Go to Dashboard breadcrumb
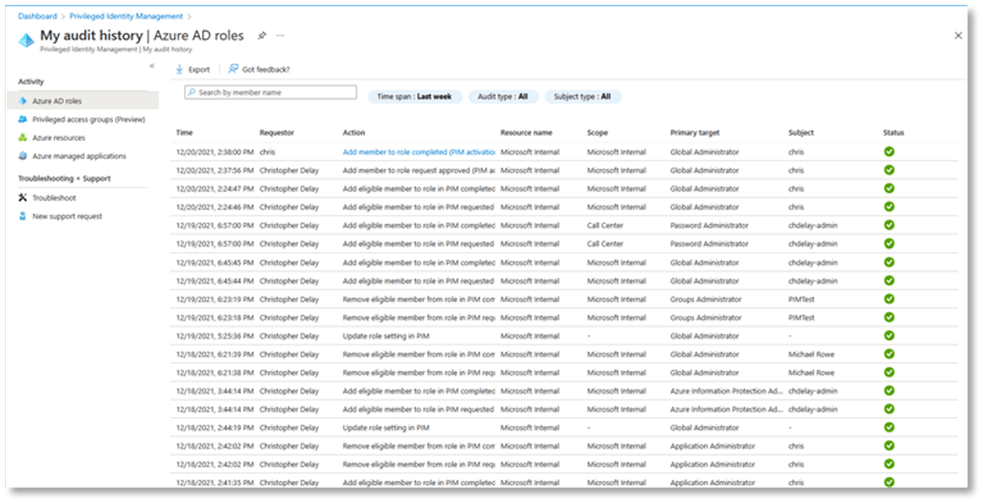983x503 pixels. click(37, 16)
